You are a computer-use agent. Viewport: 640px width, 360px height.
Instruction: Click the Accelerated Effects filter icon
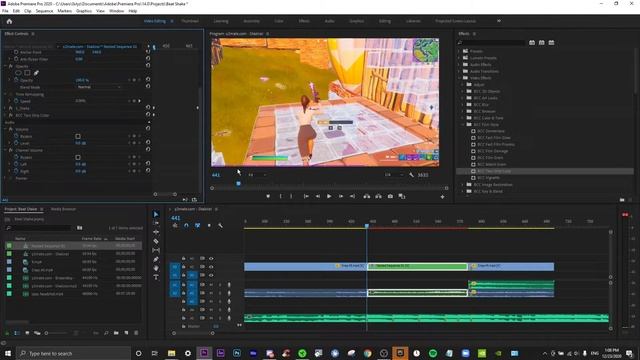tap(532, 42)
